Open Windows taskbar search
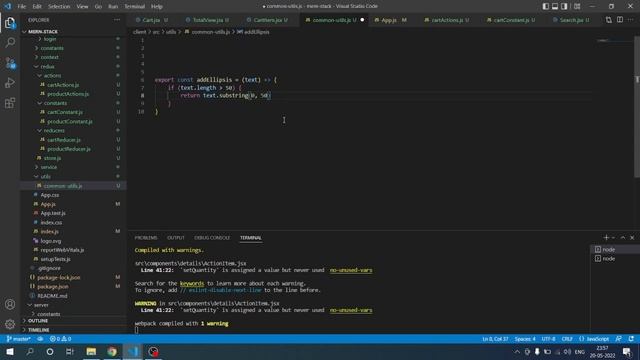The image size is (640, 360). point(30,351)
